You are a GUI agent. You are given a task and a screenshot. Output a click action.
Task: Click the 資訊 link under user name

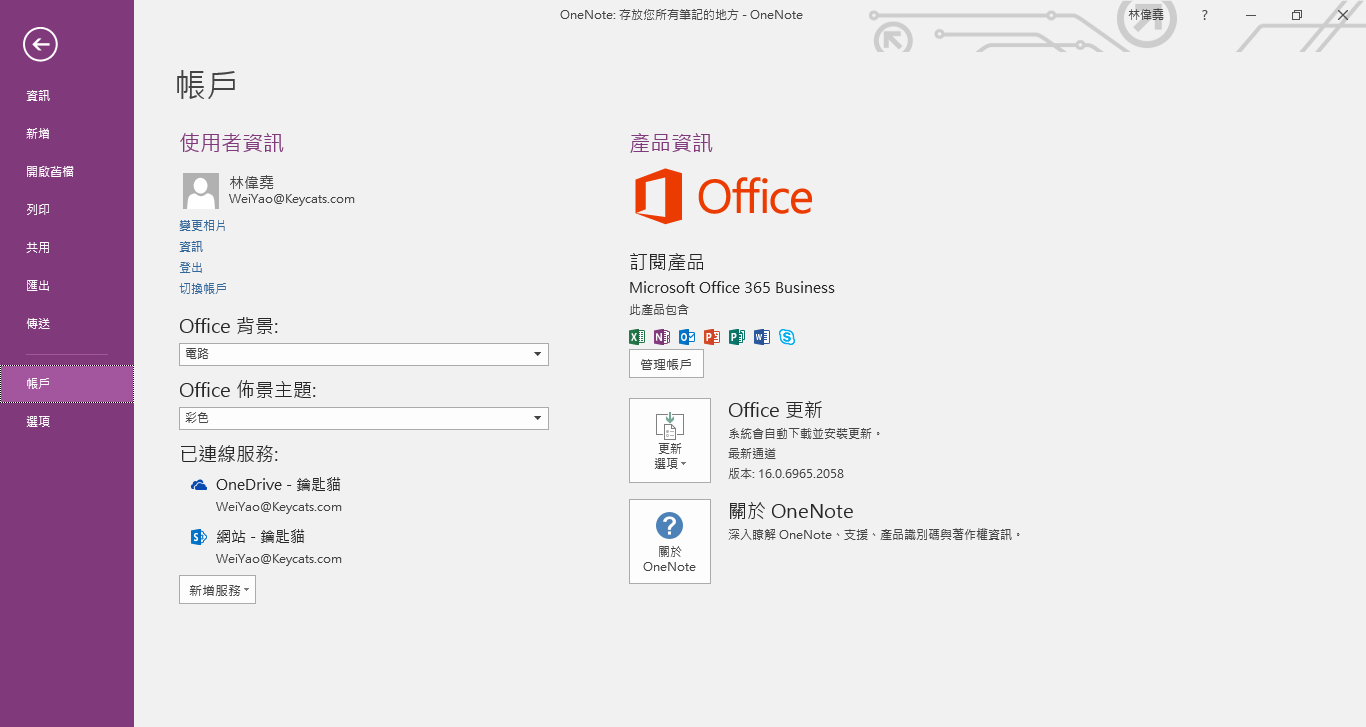point(191,247)
